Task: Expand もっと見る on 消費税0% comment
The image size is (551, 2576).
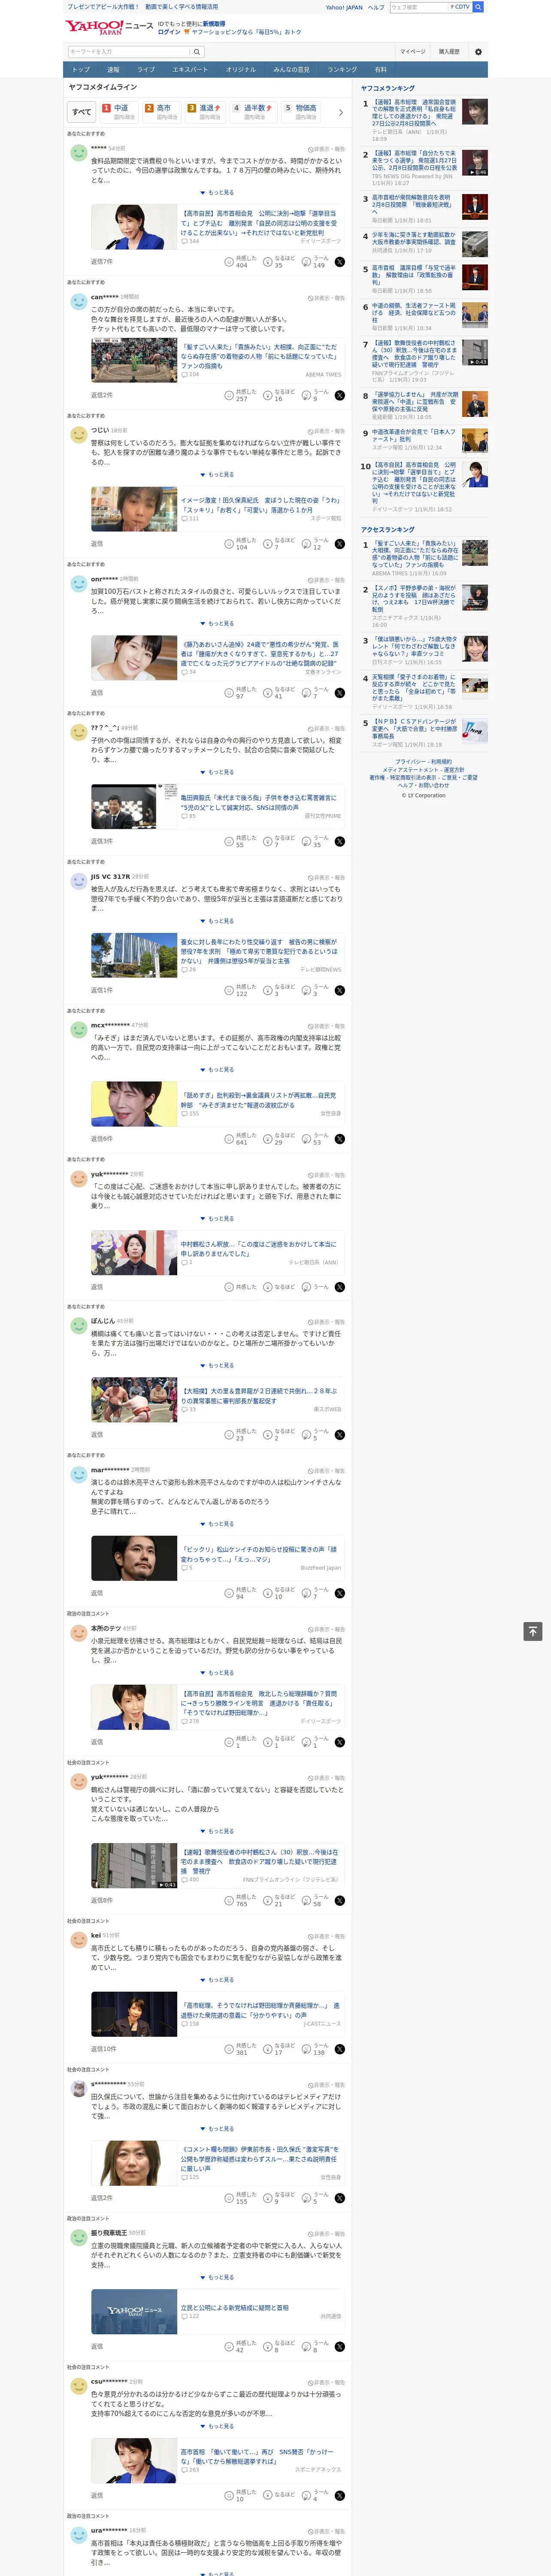Action: point(217,193)
